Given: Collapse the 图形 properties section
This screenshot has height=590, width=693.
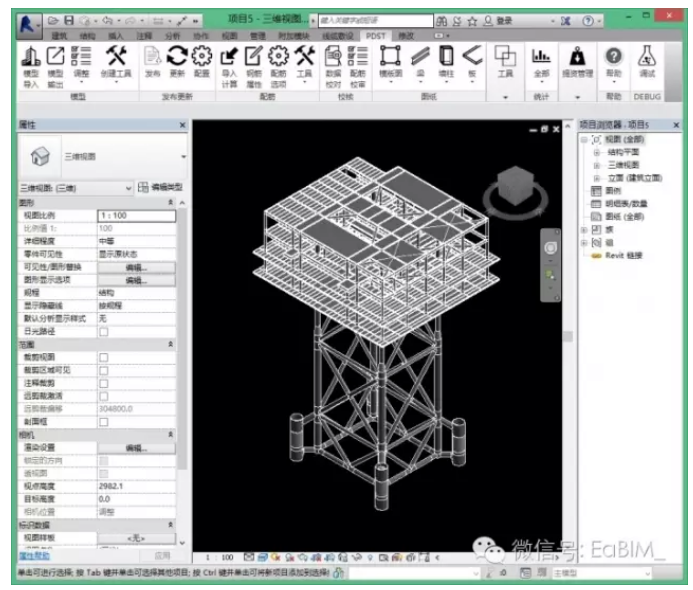Looking at the screenshot, I should 171,202.
